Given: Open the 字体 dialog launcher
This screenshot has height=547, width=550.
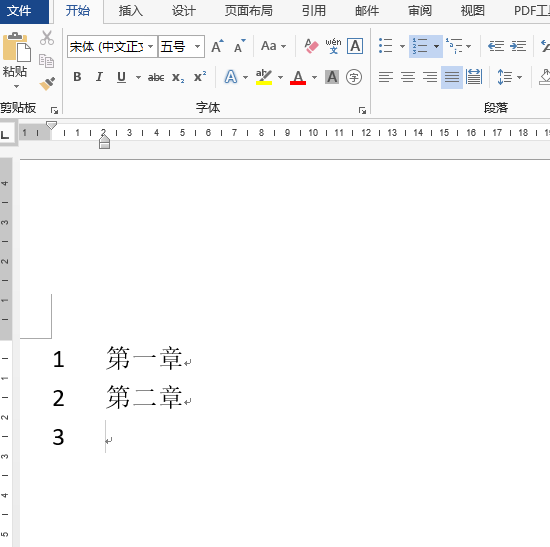Looking at the screenshot, I should (362, 111).
